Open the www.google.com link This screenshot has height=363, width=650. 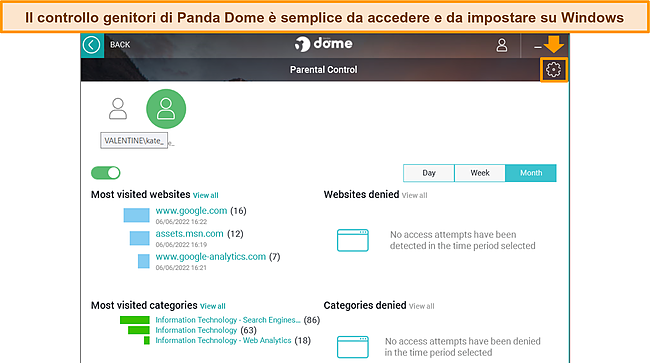pos(192,211)
